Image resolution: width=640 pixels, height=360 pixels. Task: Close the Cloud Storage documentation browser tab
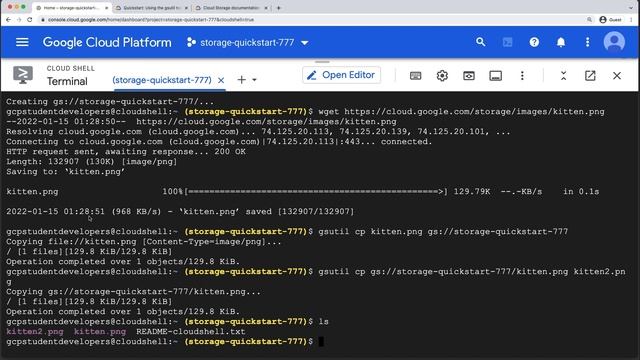pyautogui.click(x=266, y=8)
